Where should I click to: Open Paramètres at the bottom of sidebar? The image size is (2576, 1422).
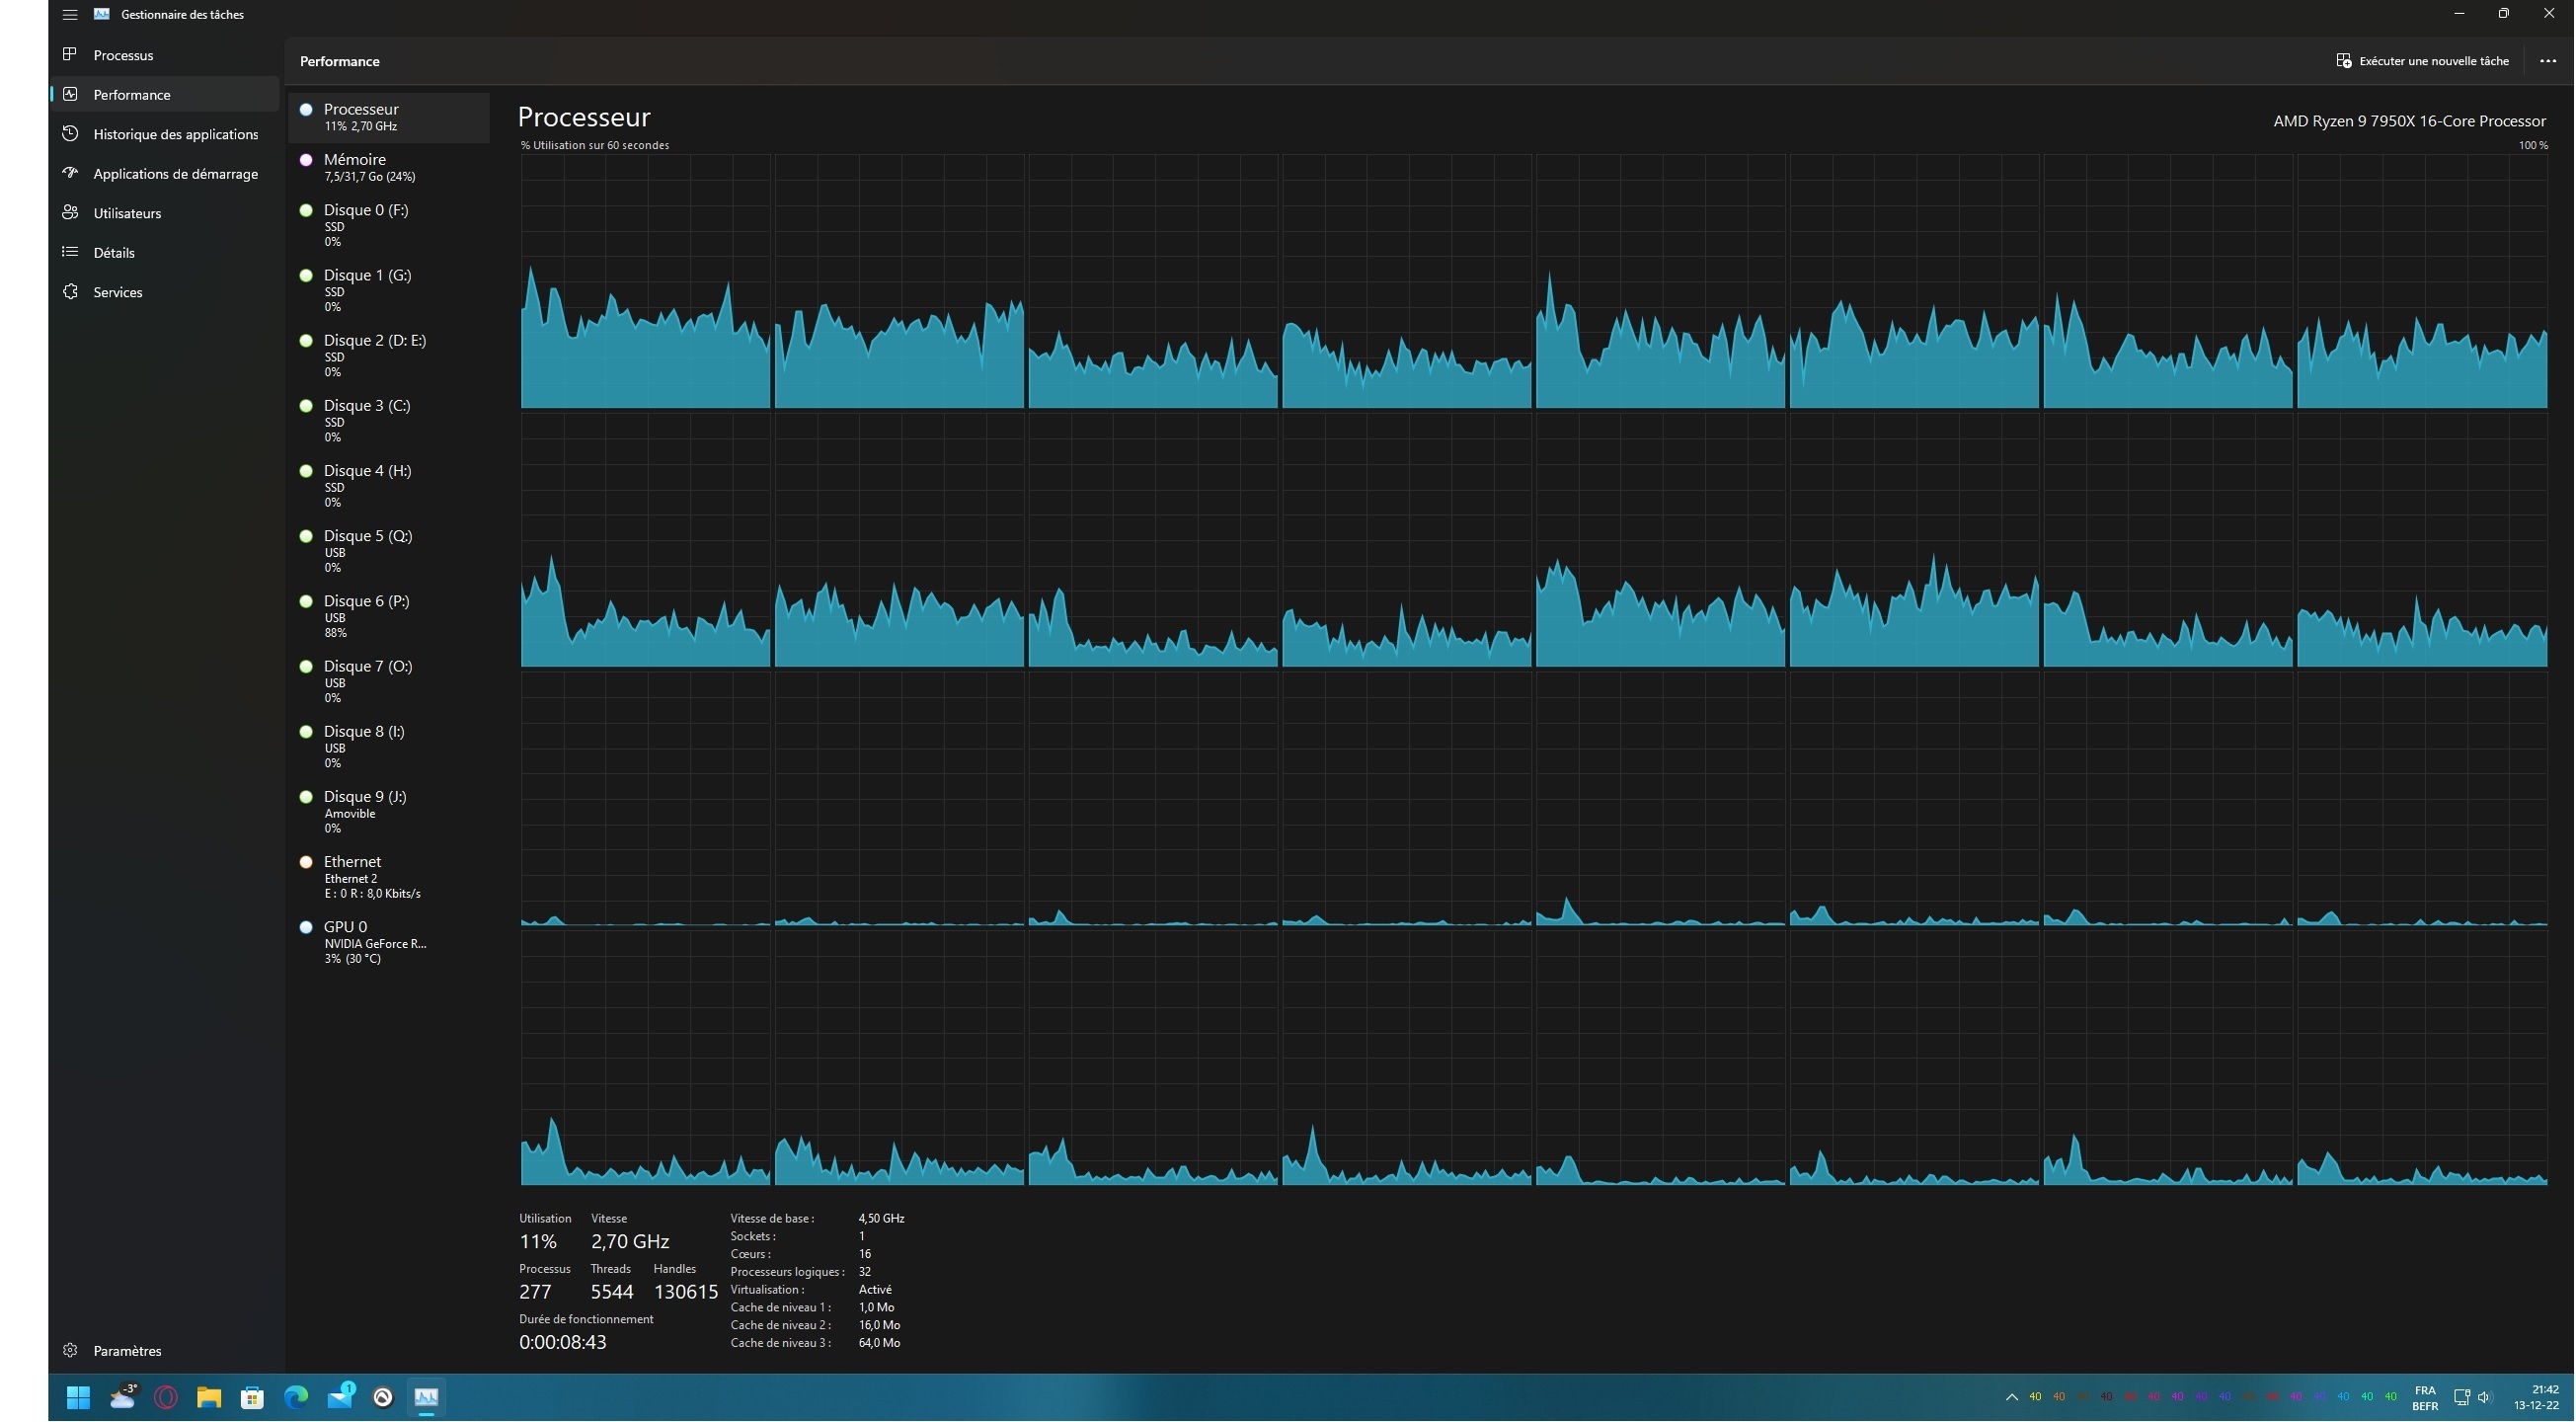126,1351
